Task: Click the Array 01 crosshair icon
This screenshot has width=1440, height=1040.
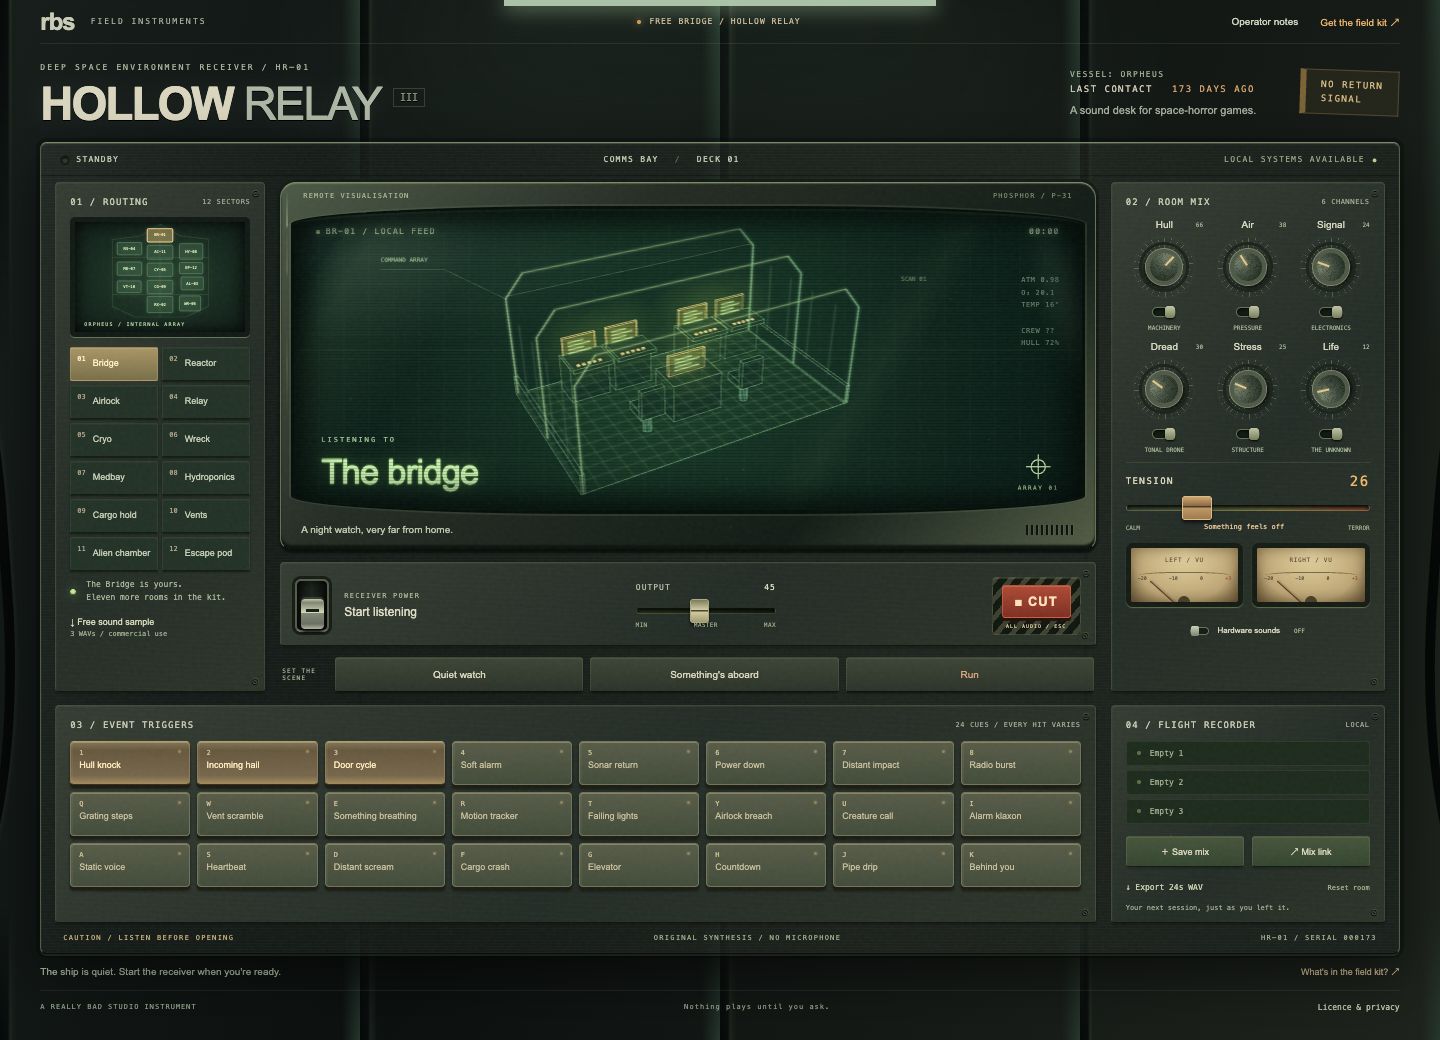Action: [x=1038, y=466]
